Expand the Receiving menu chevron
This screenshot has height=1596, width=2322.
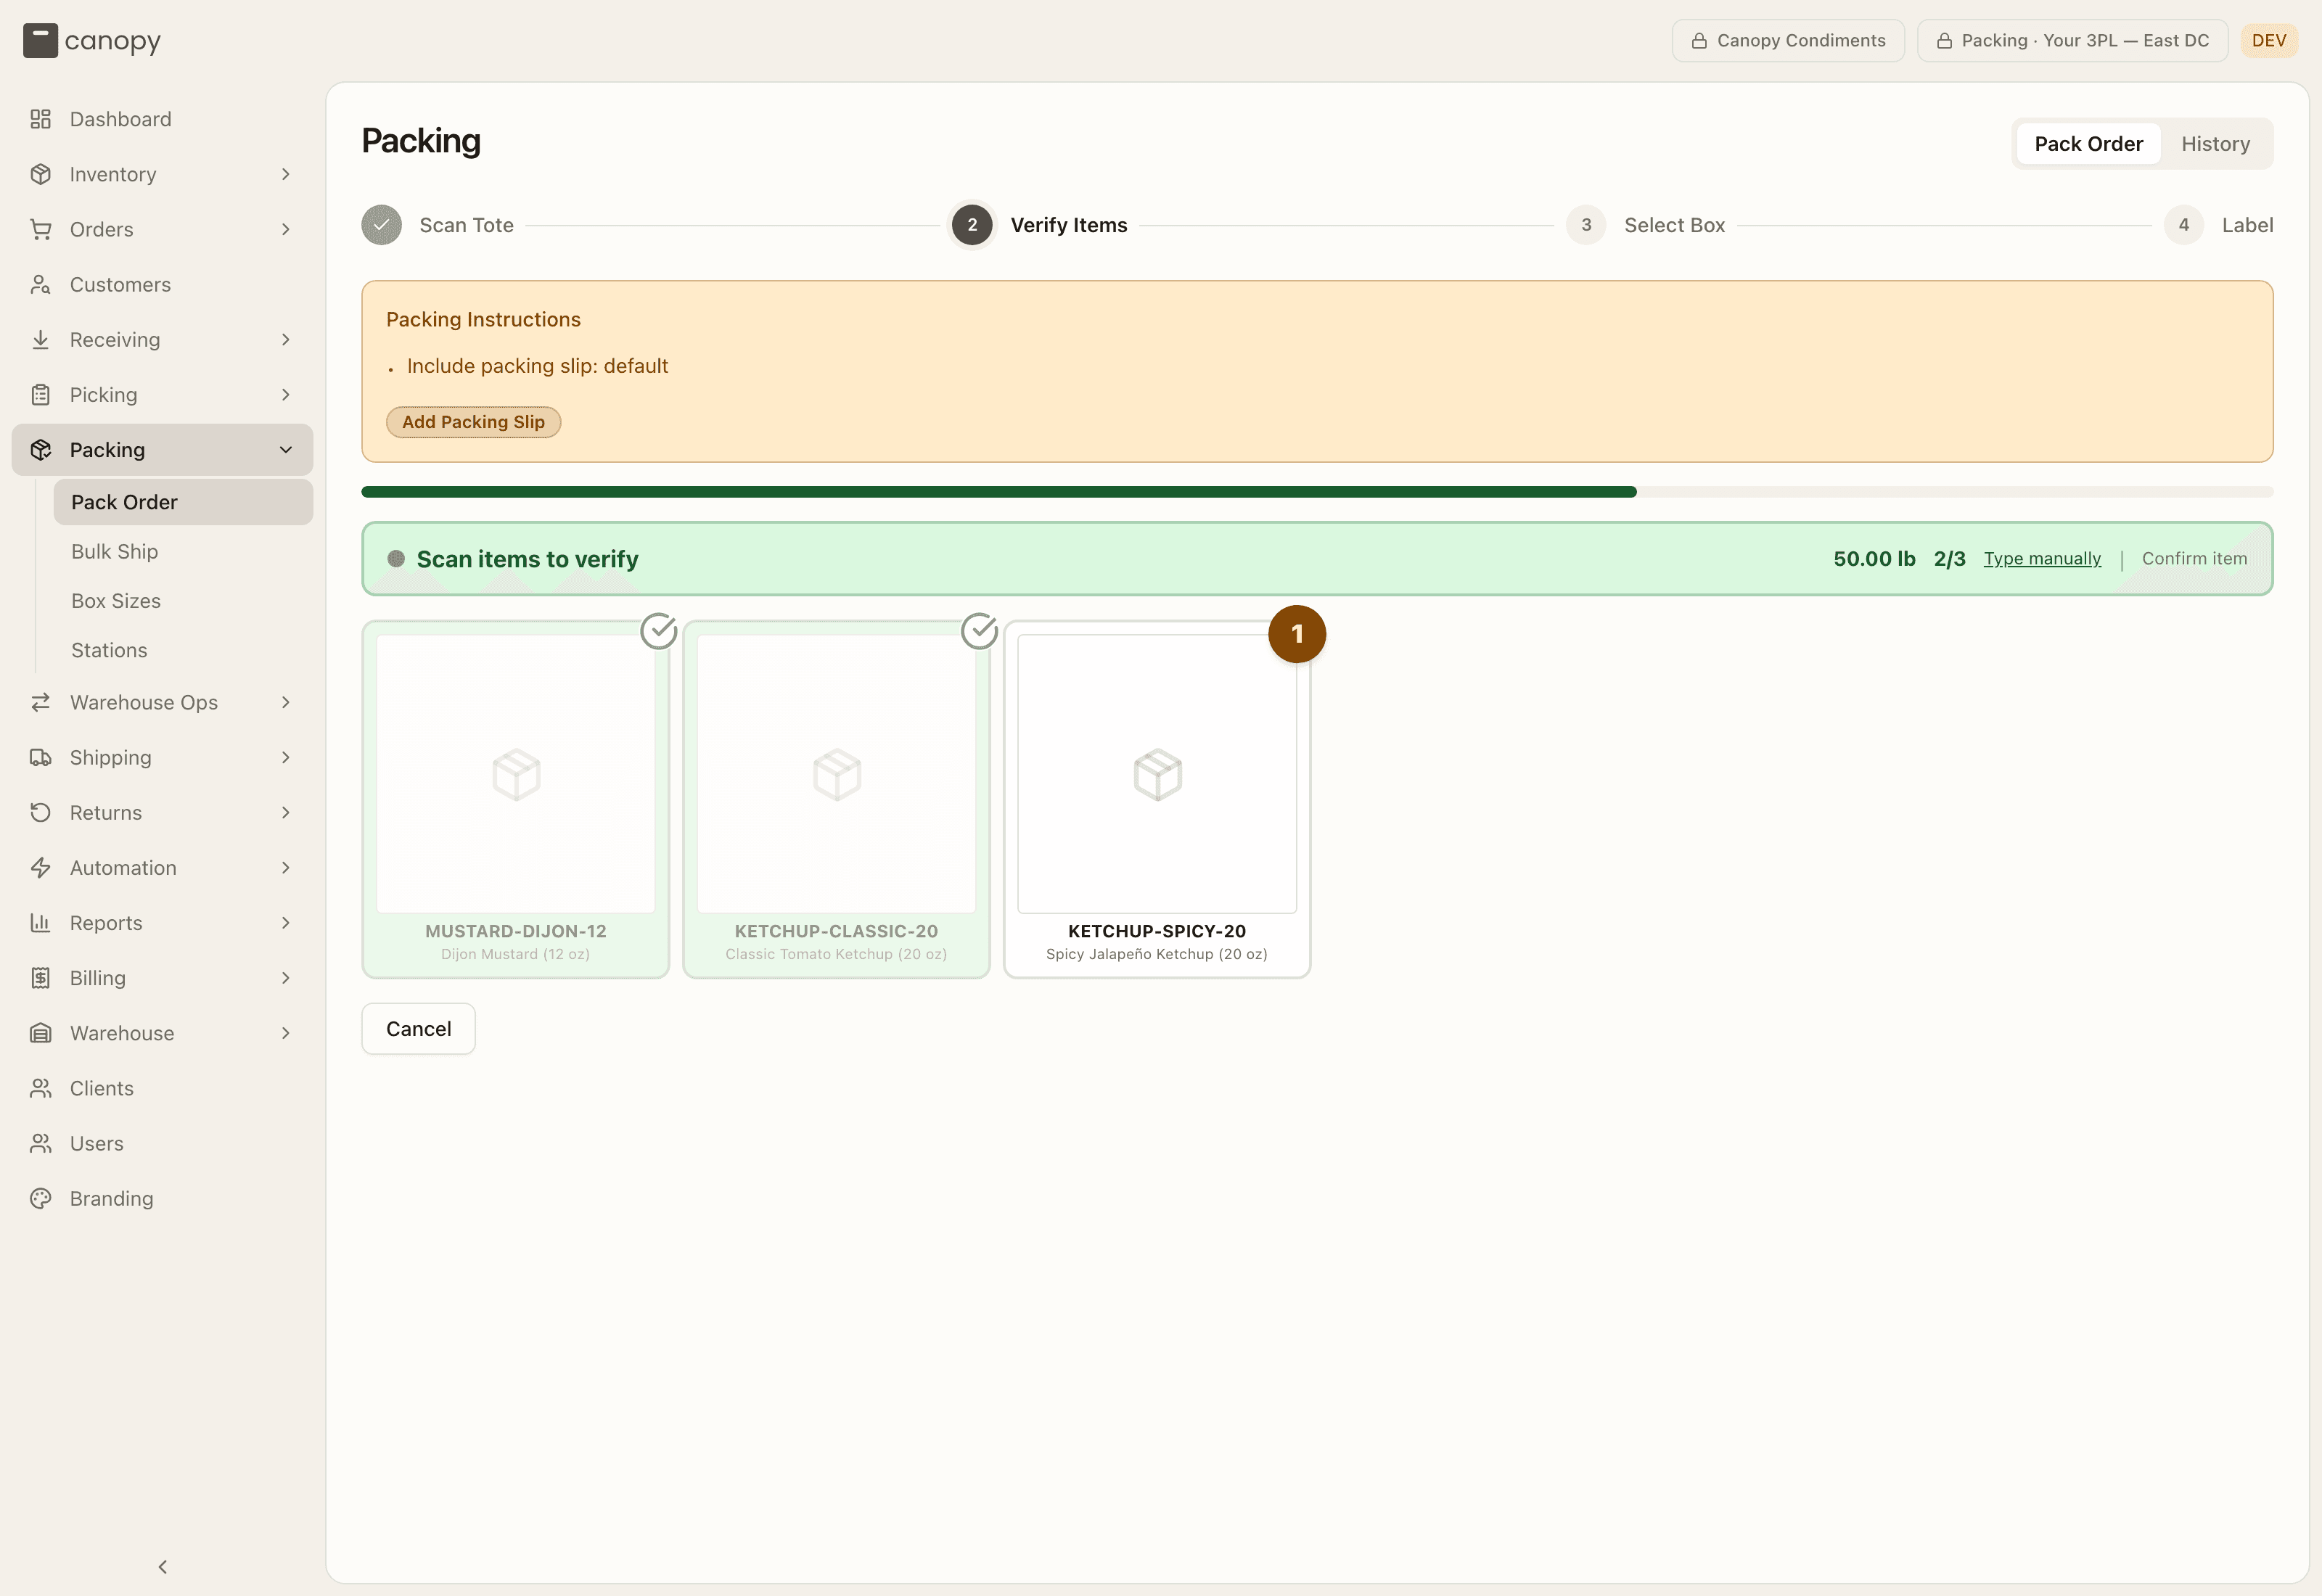pos(286,339)
